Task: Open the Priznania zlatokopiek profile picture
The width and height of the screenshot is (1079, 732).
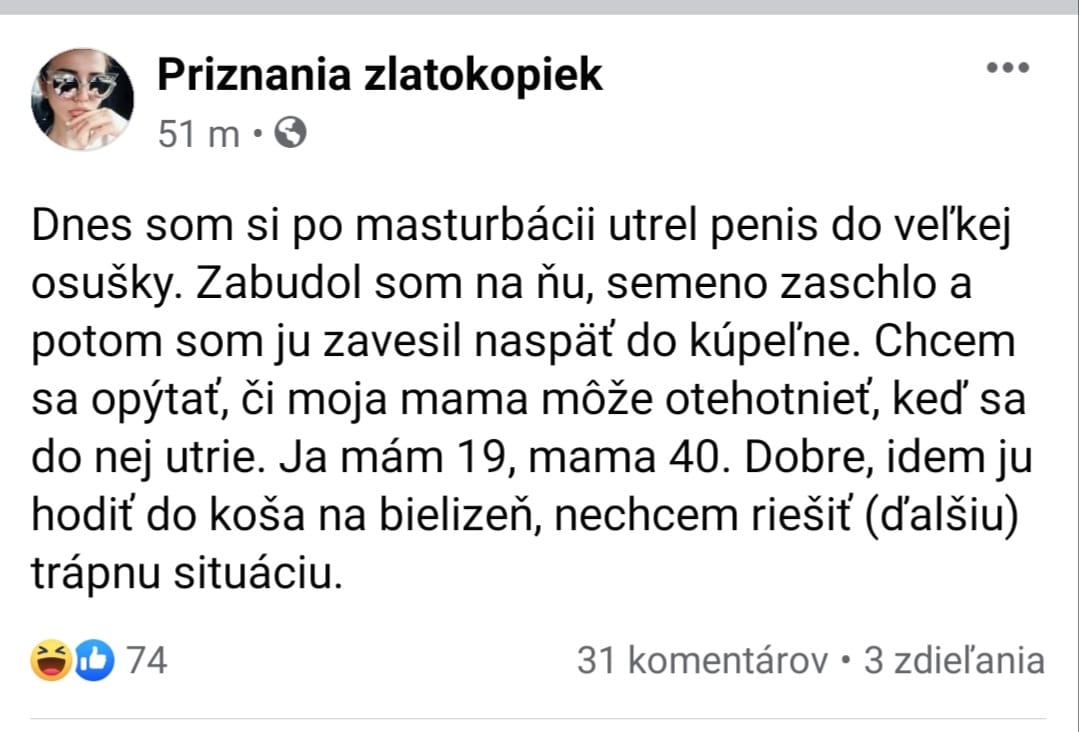Action: pyautogui.click(x=82, y=99)
